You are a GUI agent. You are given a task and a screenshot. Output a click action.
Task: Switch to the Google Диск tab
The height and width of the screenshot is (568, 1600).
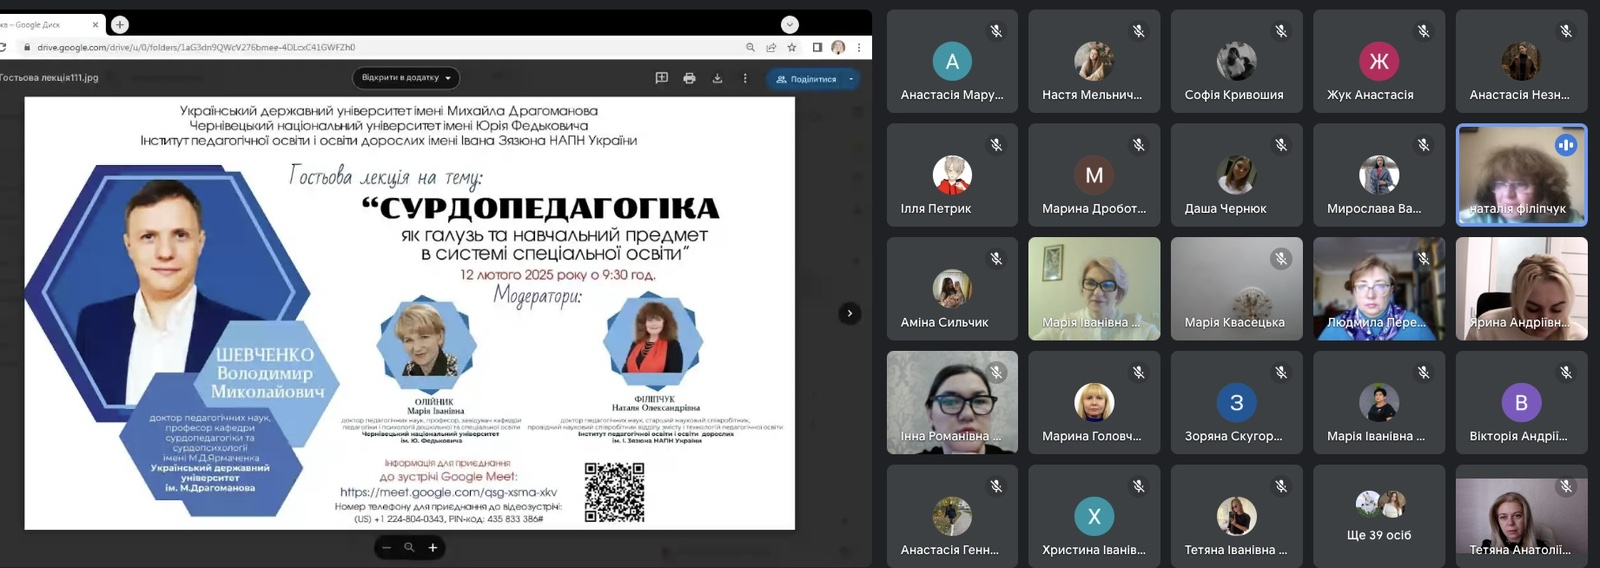click(x=52, y=24)
